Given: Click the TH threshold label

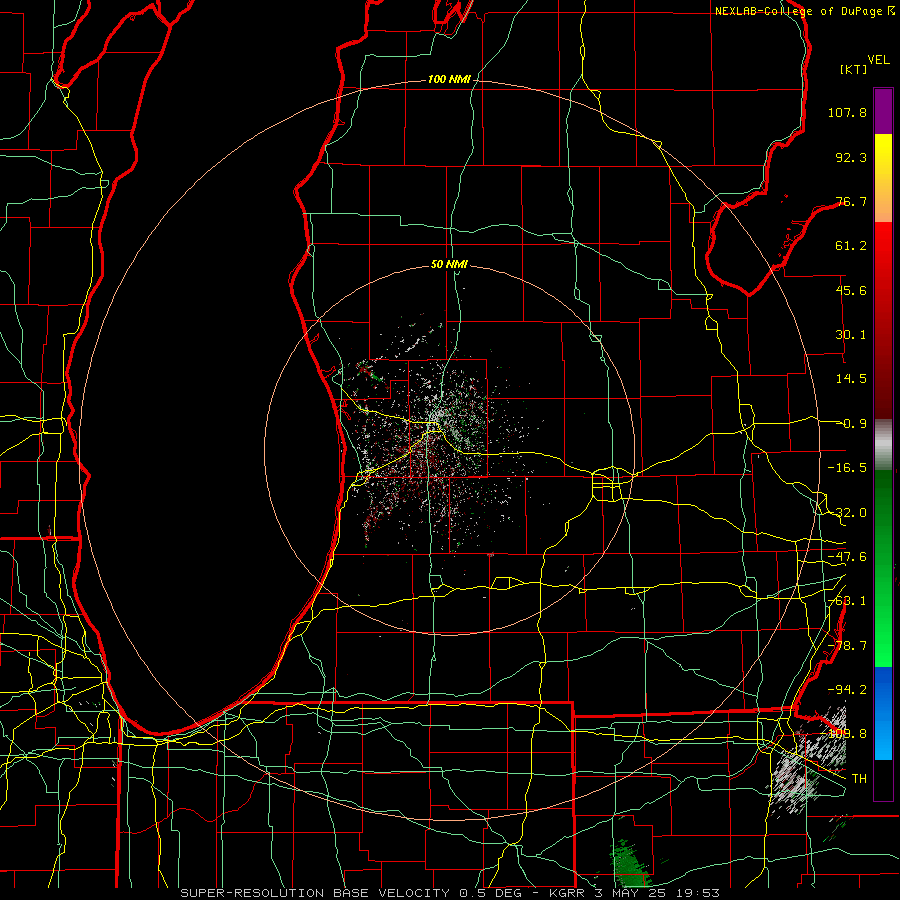Looking at the screenshot, I should 859,779.
